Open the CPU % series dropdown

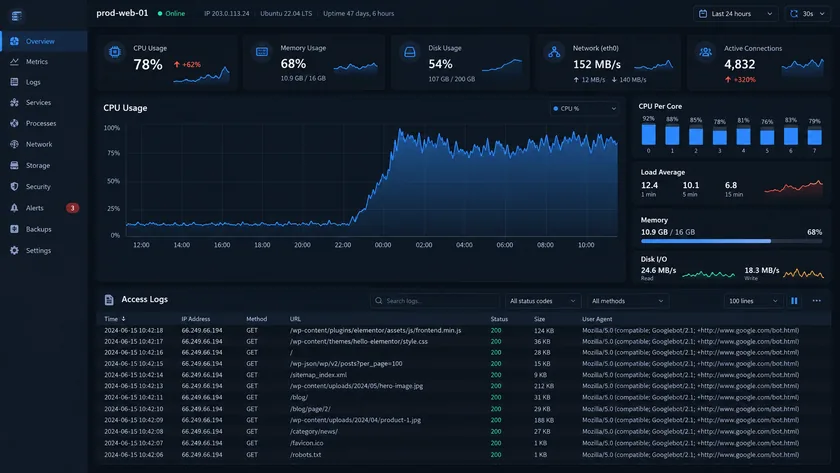pyautogui.click(x=584, y=109)
